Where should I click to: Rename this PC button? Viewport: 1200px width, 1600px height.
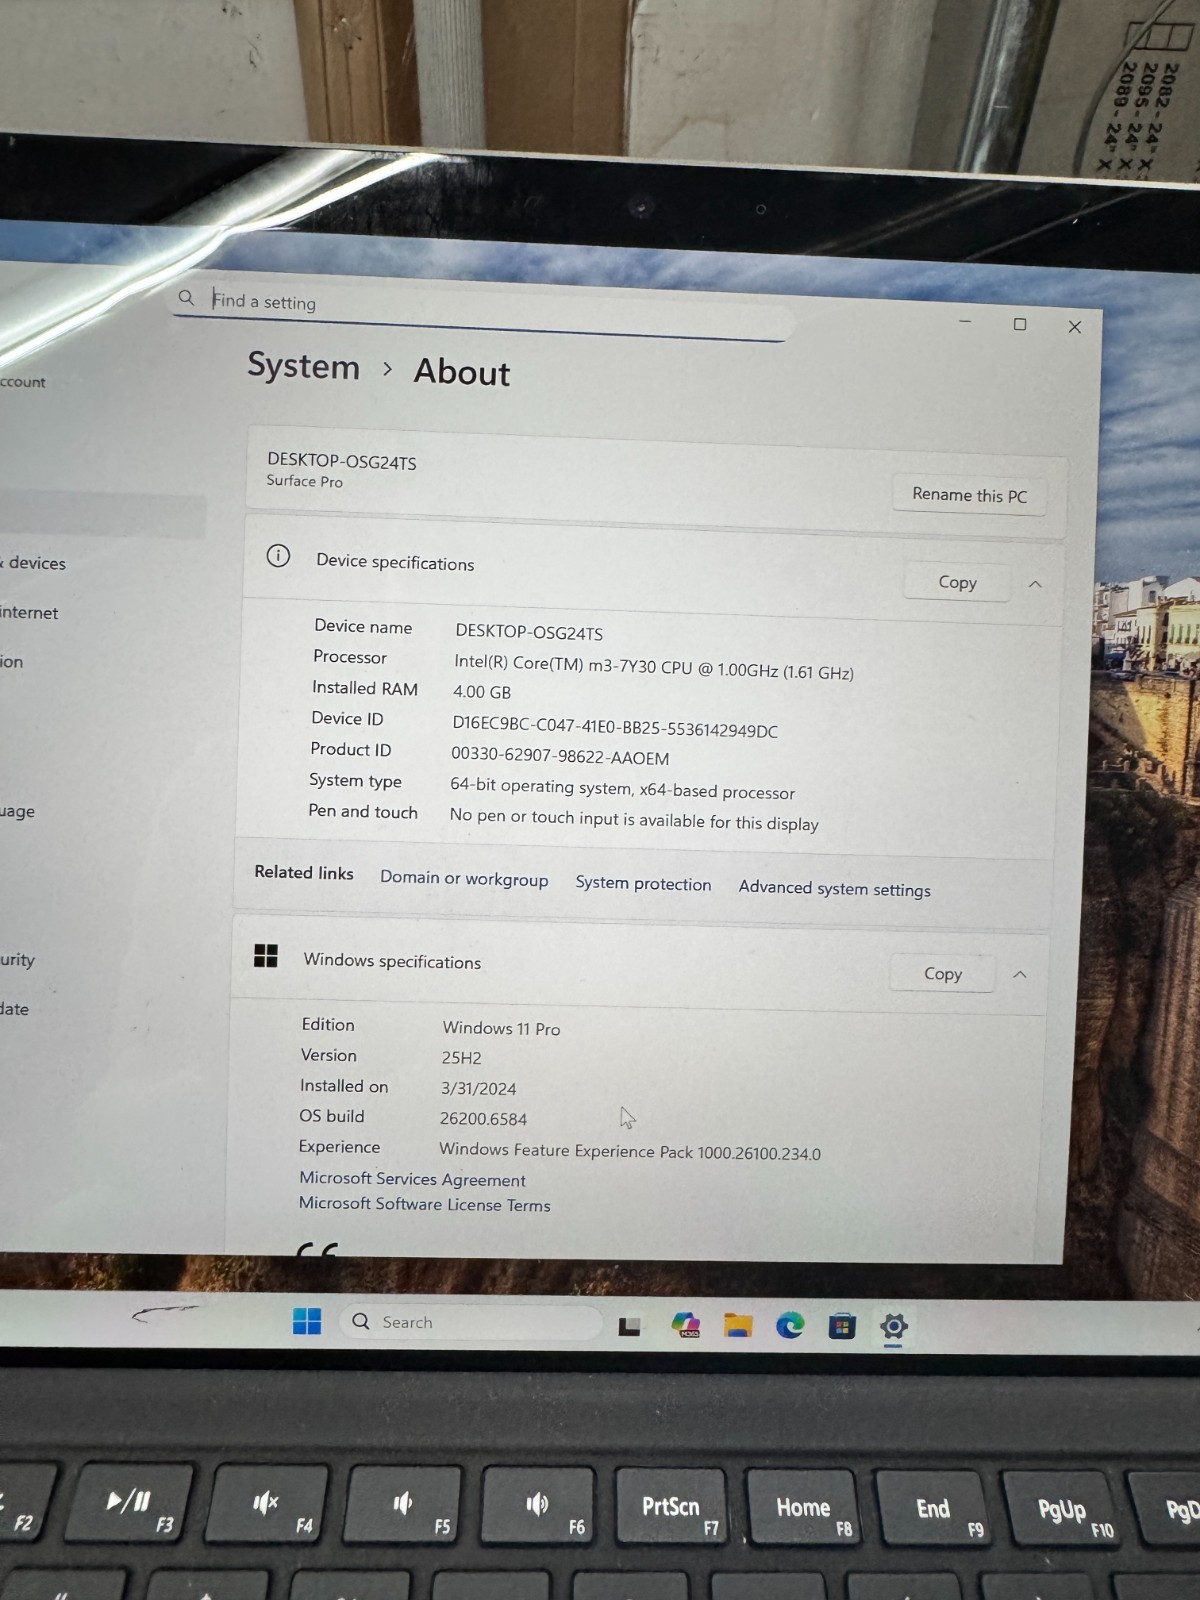(x=969, y=495)
